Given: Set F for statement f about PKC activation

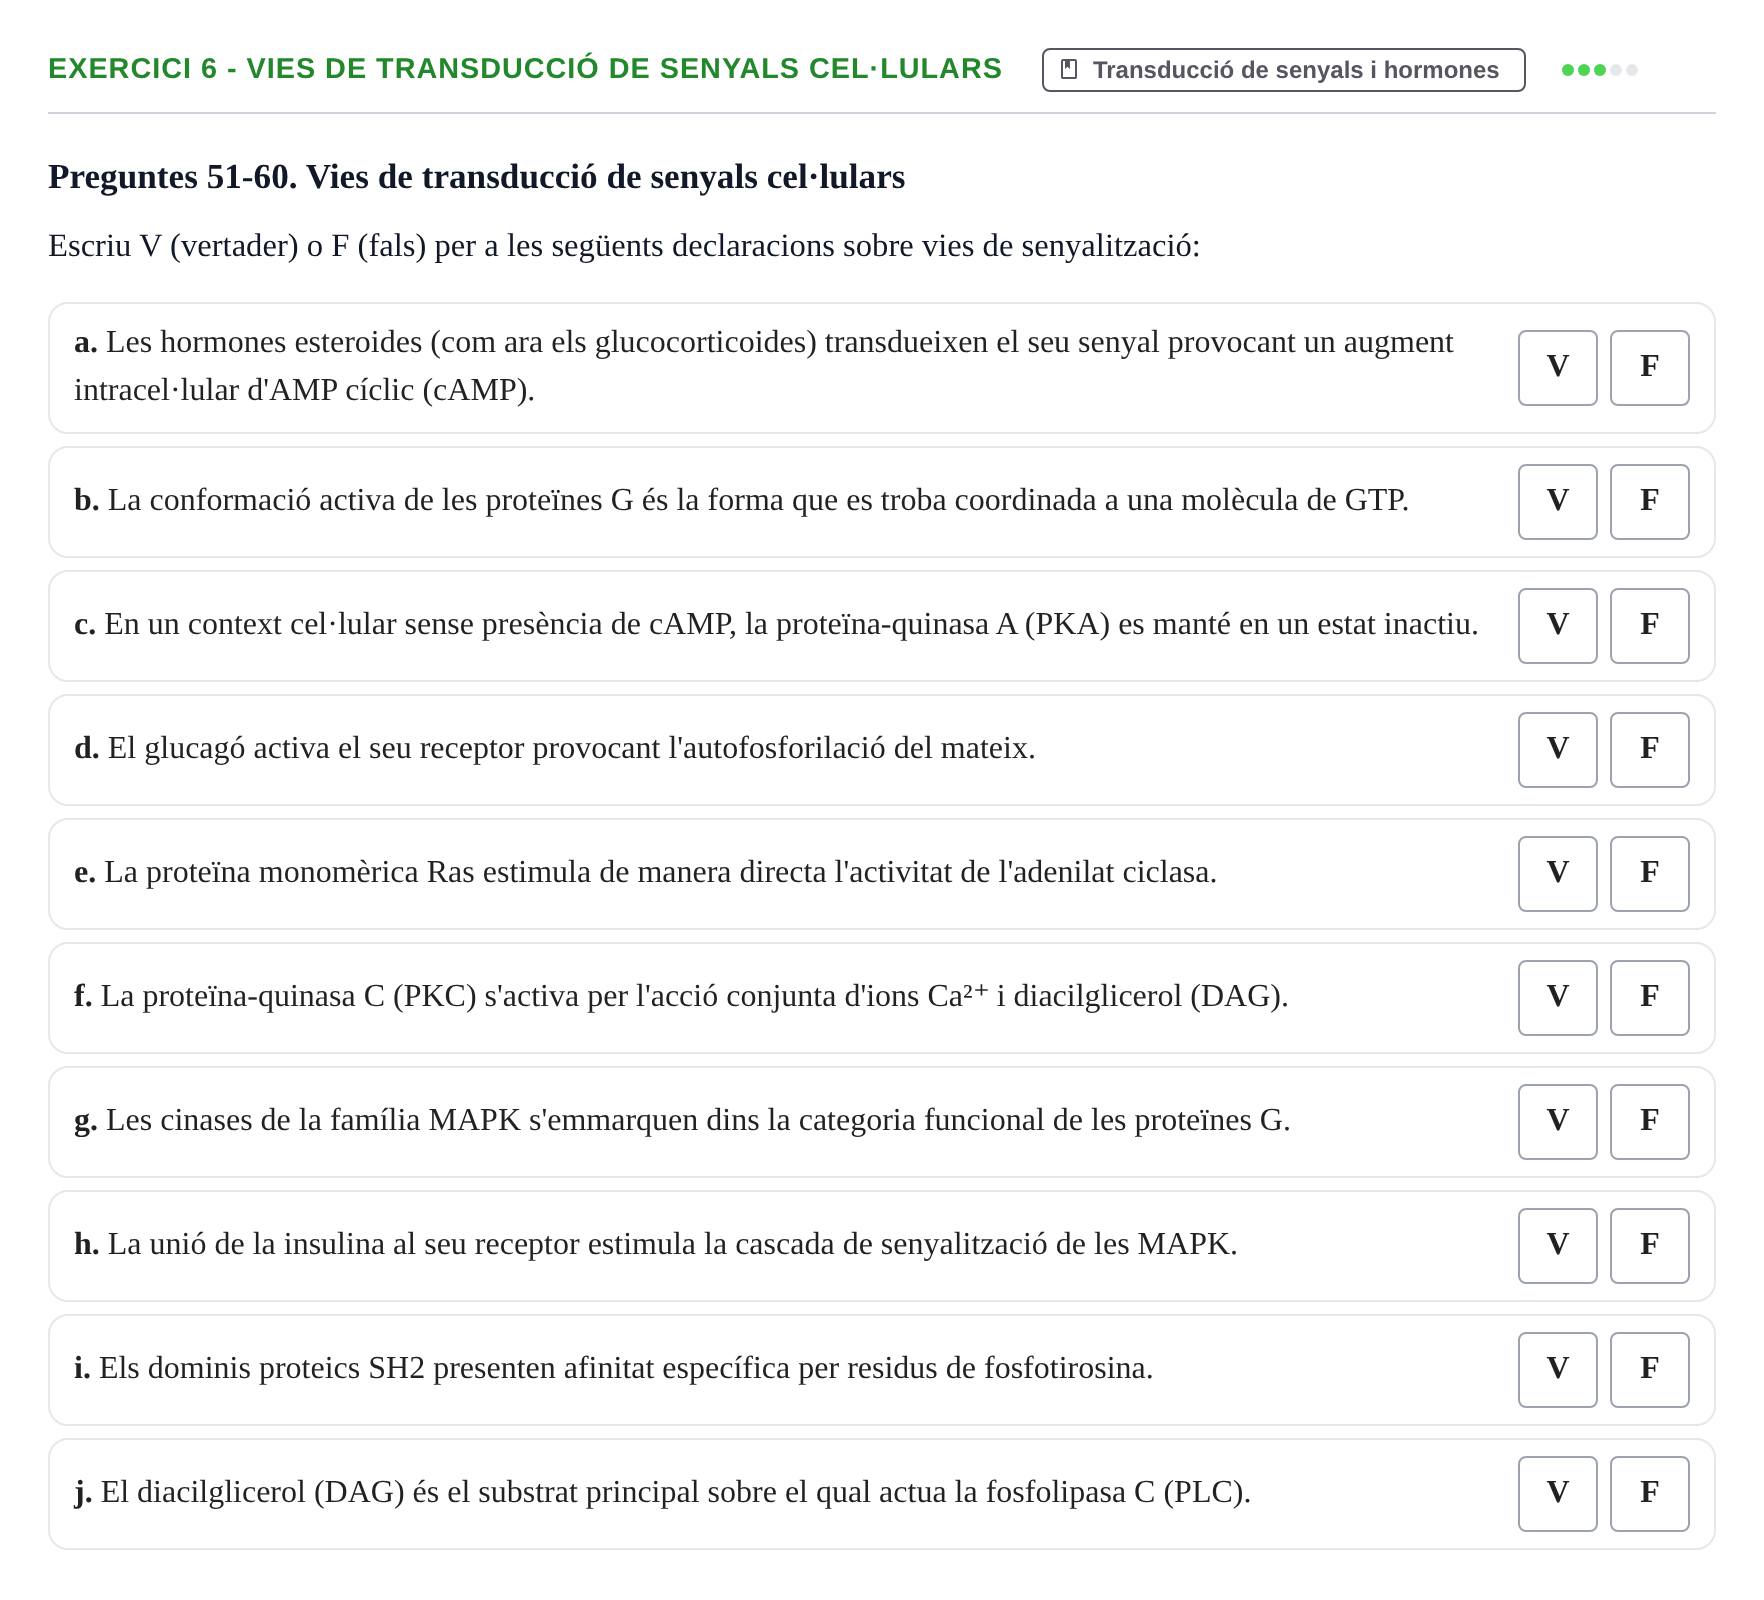Looking at the screenshot, I should [x=1649, y=998].
